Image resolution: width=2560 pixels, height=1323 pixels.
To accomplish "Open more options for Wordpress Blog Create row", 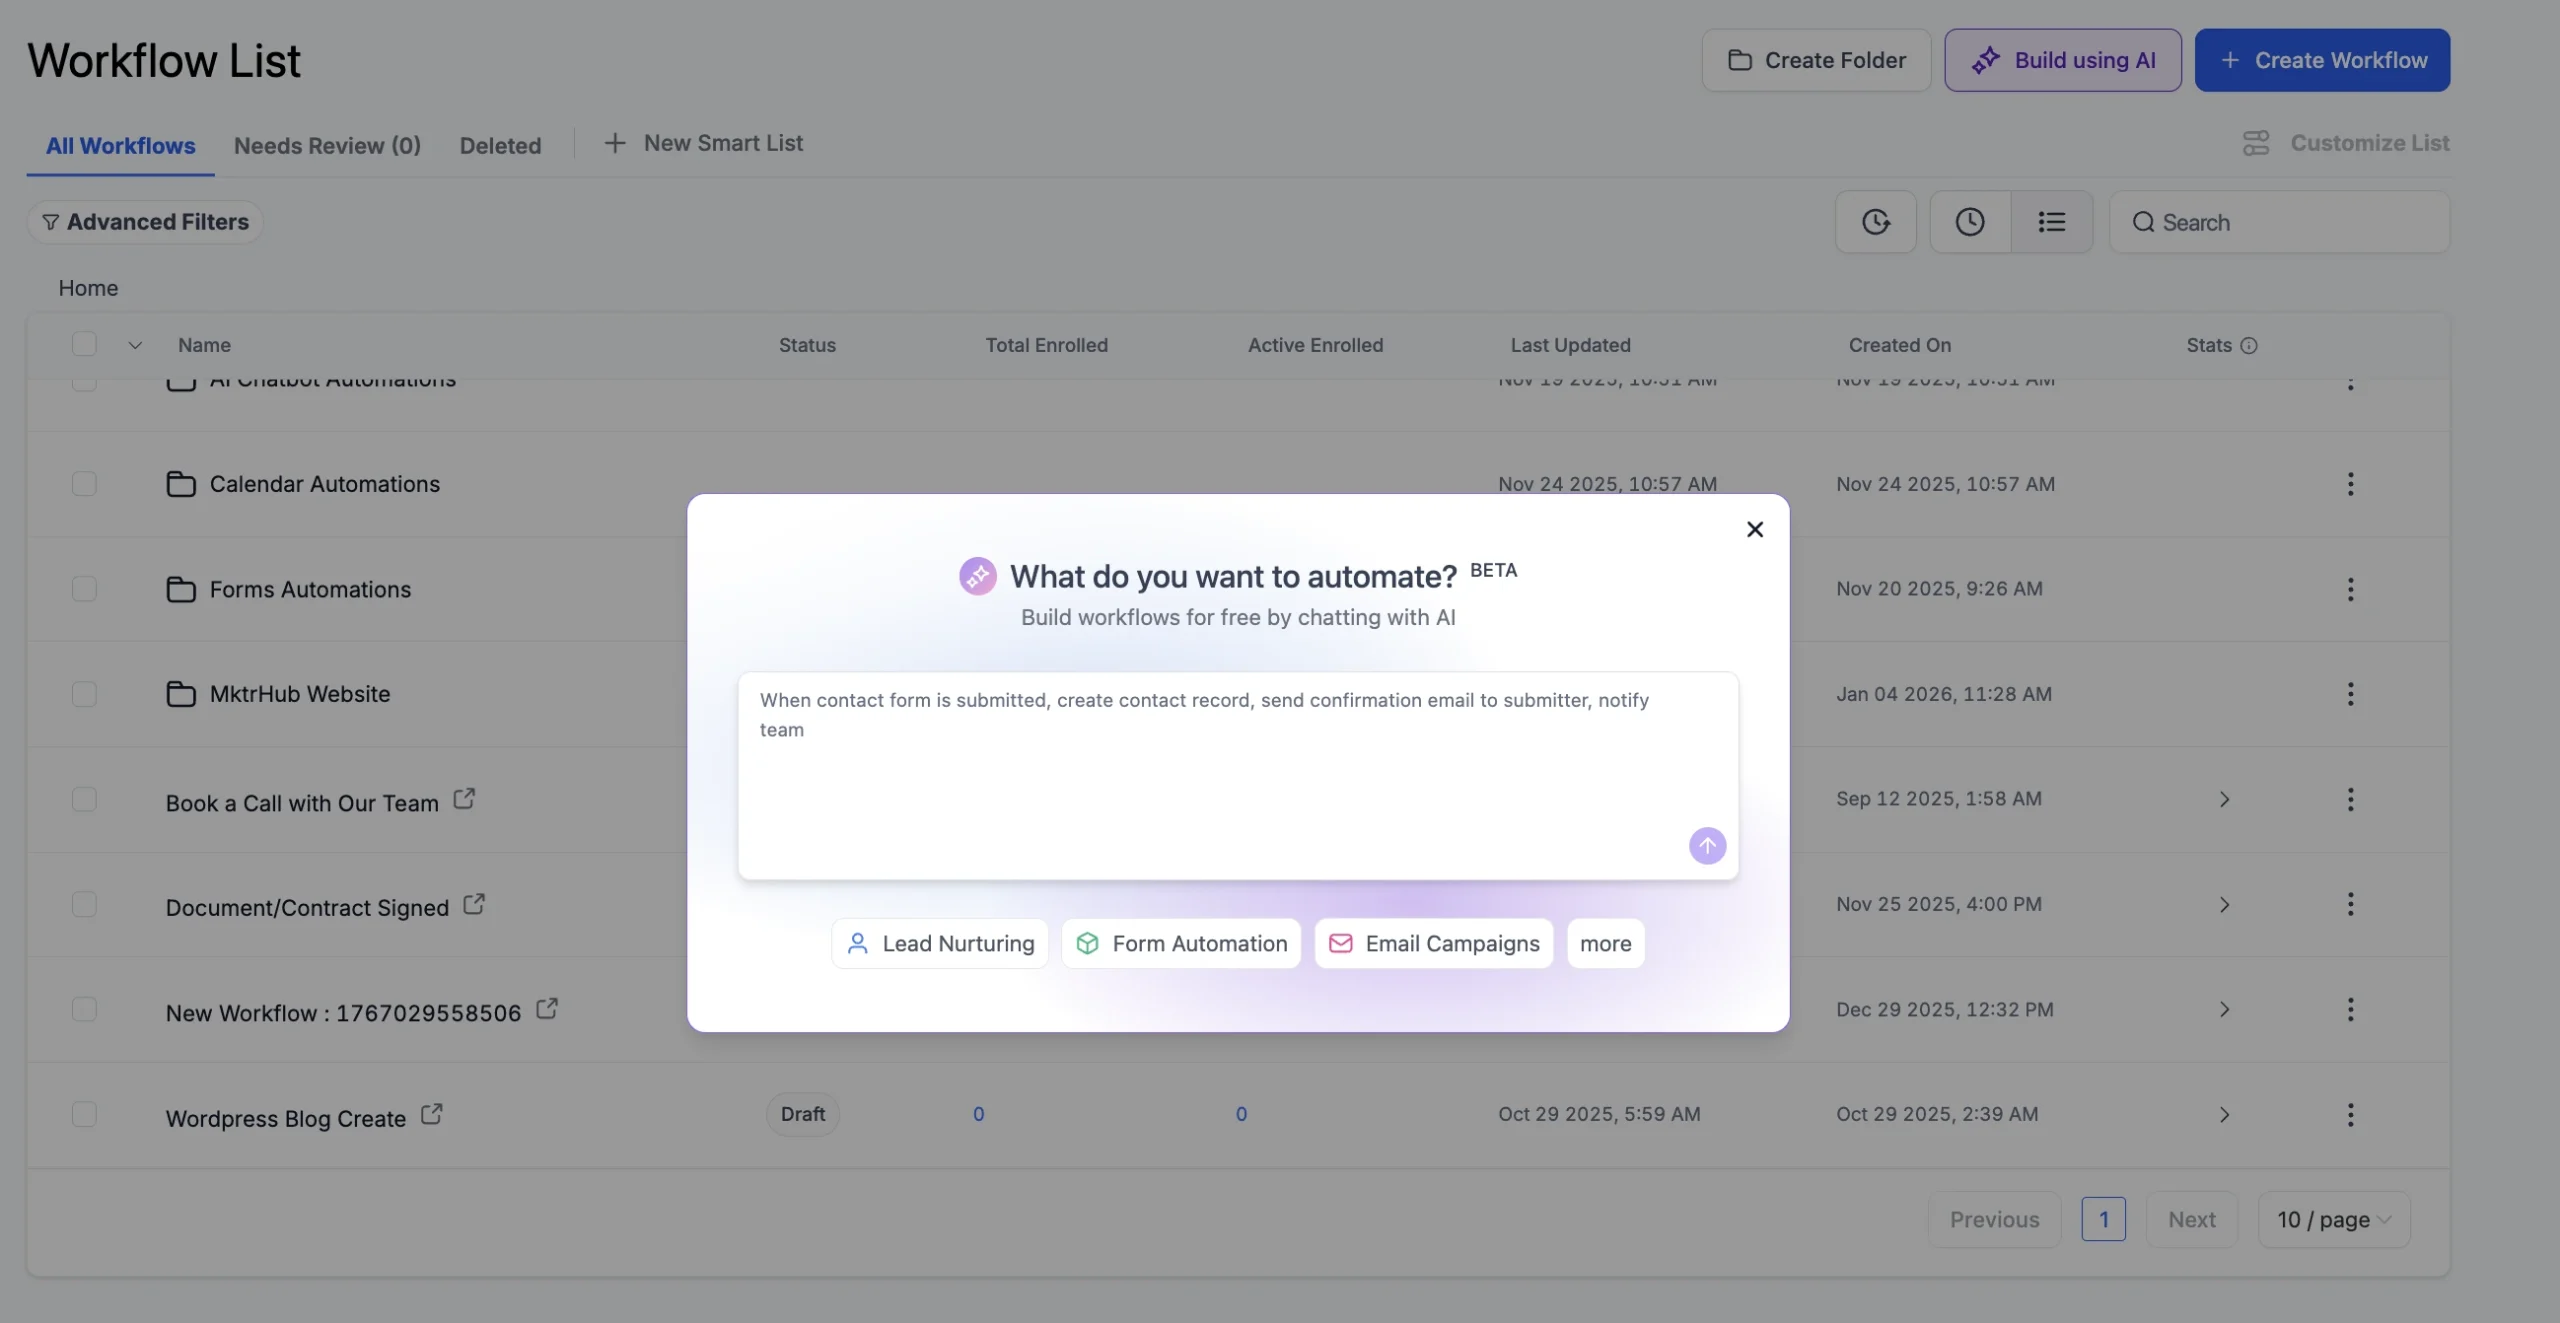I will 2350,1114.
